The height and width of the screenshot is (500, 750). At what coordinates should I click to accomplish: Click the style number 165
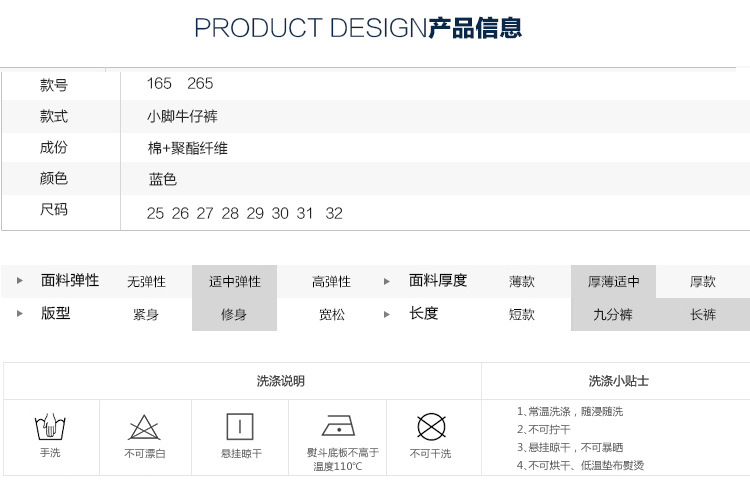(159, 83)
